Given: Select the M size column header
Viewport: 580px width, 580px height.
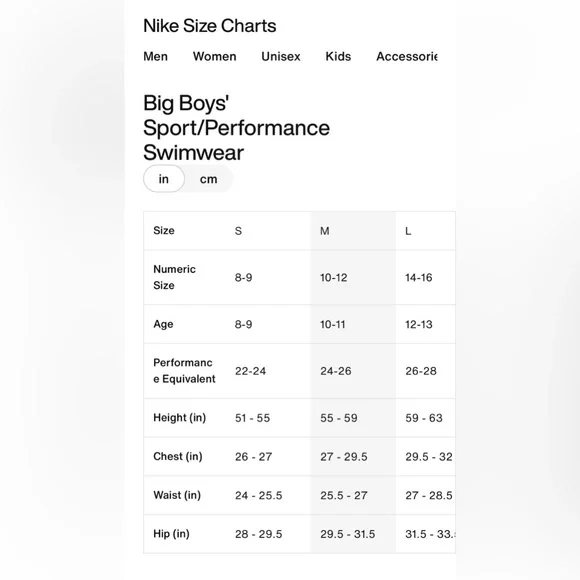Looking at the screenshot, I should 324,231.
